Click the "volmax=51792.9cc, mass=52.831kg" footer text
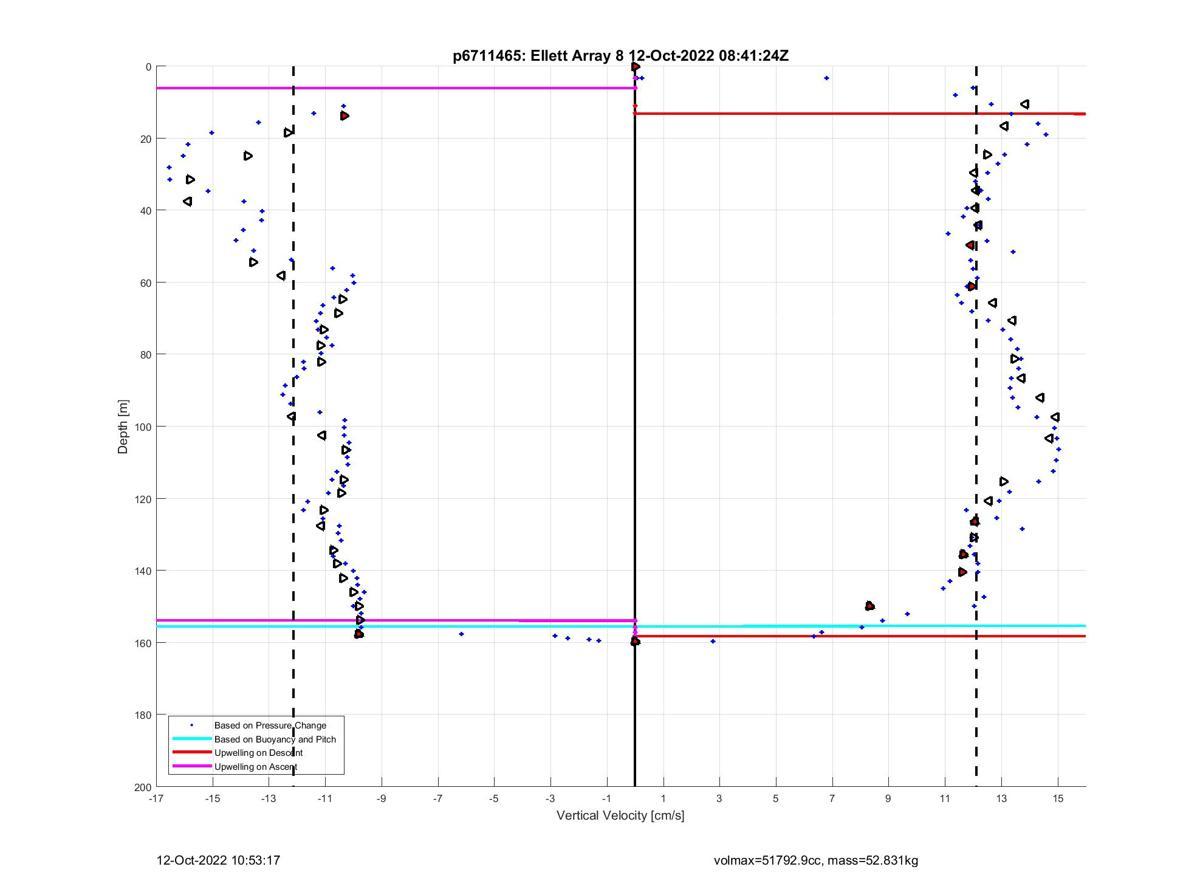Viewport: 1200px width, 885px height. (816, 860)
